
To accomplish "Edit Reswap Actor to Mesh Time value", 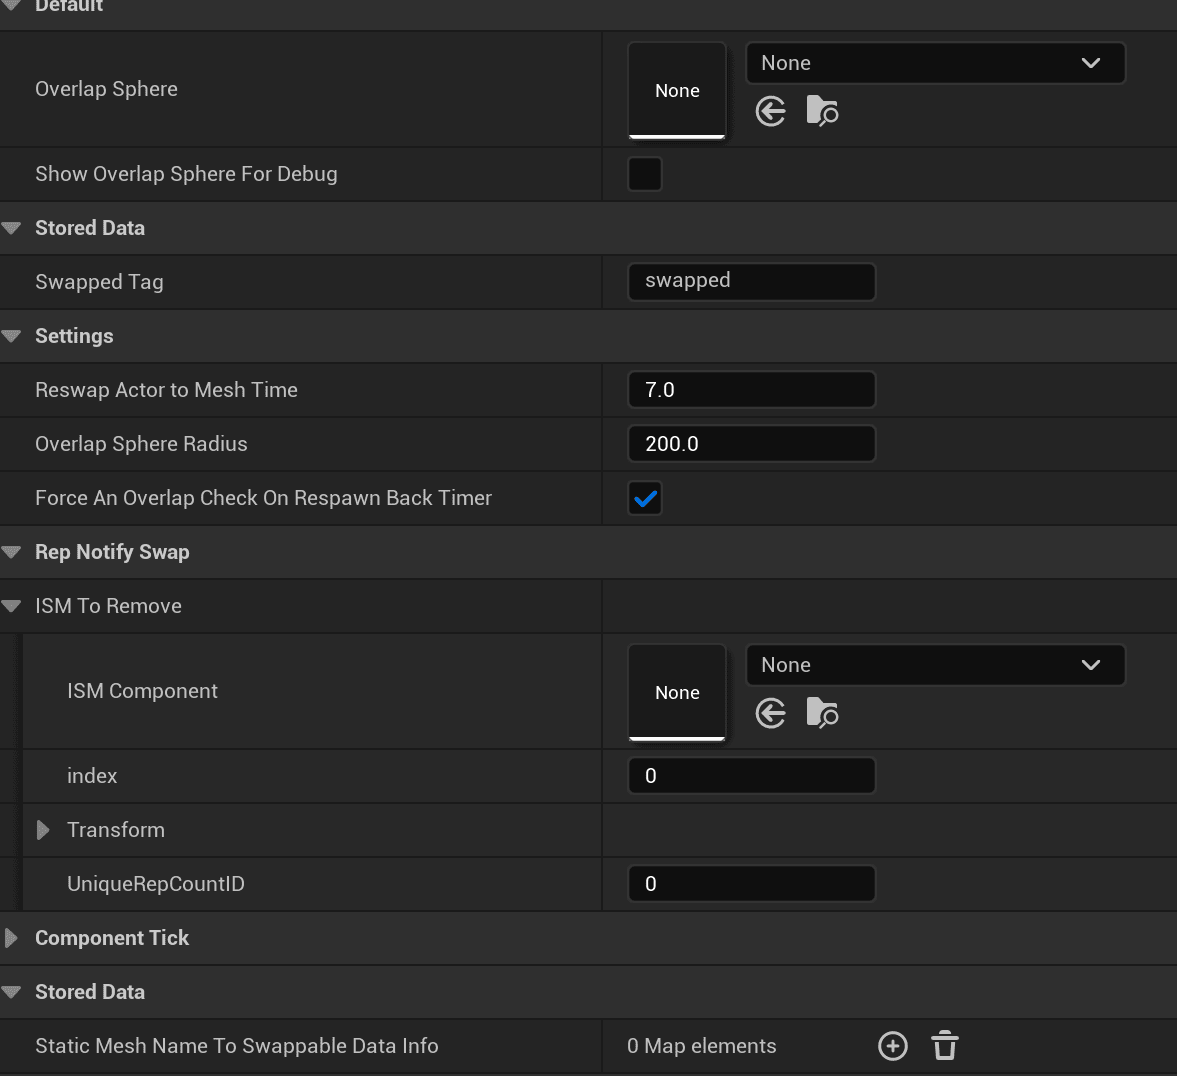I will pos(751,390).
